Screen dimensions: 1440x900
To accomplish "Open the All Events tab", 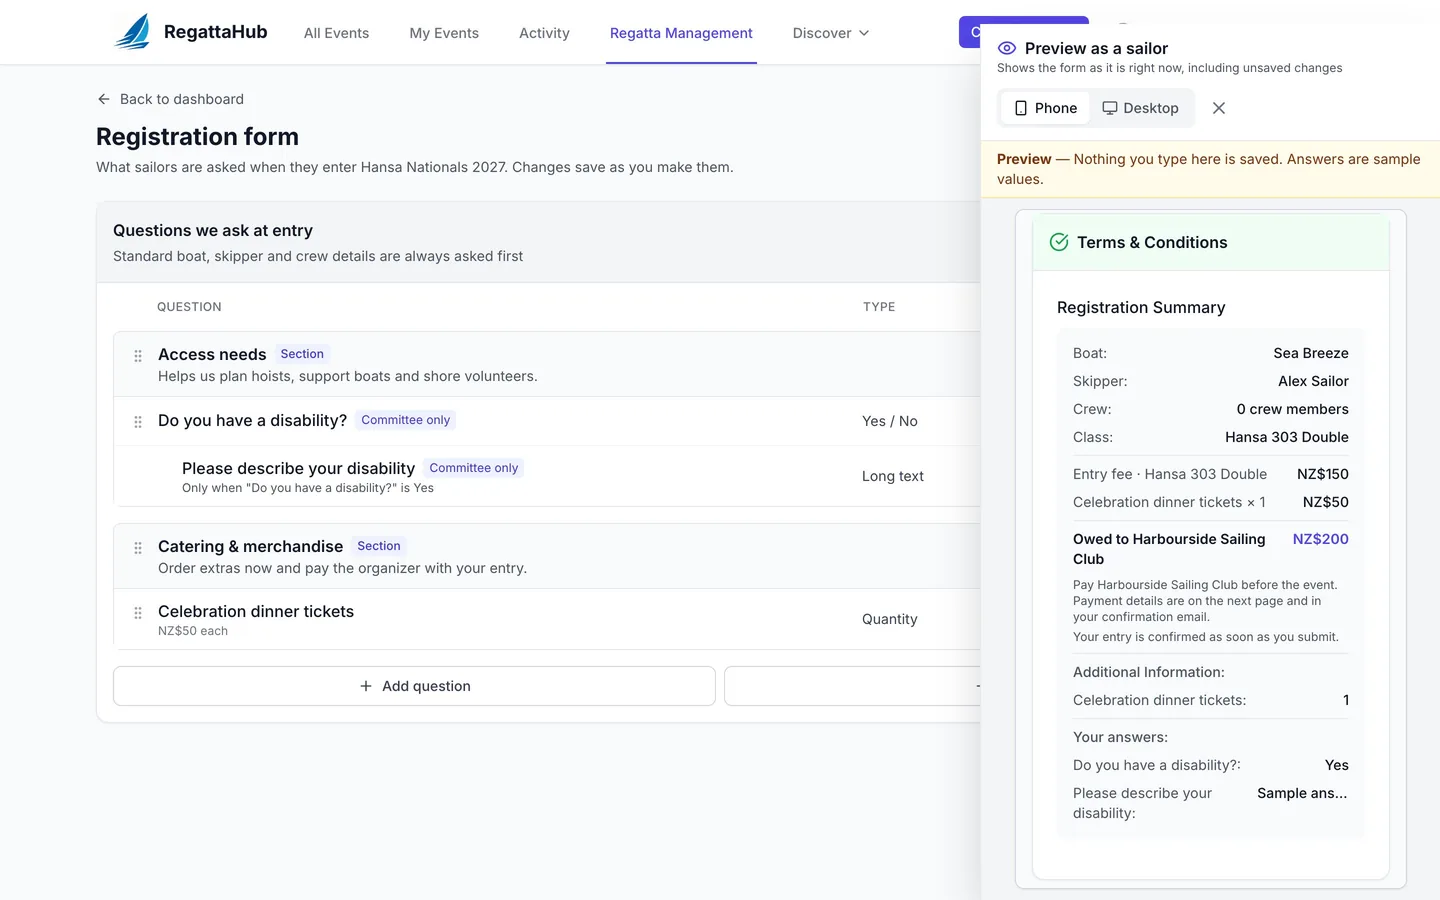I will coord(336,33).
